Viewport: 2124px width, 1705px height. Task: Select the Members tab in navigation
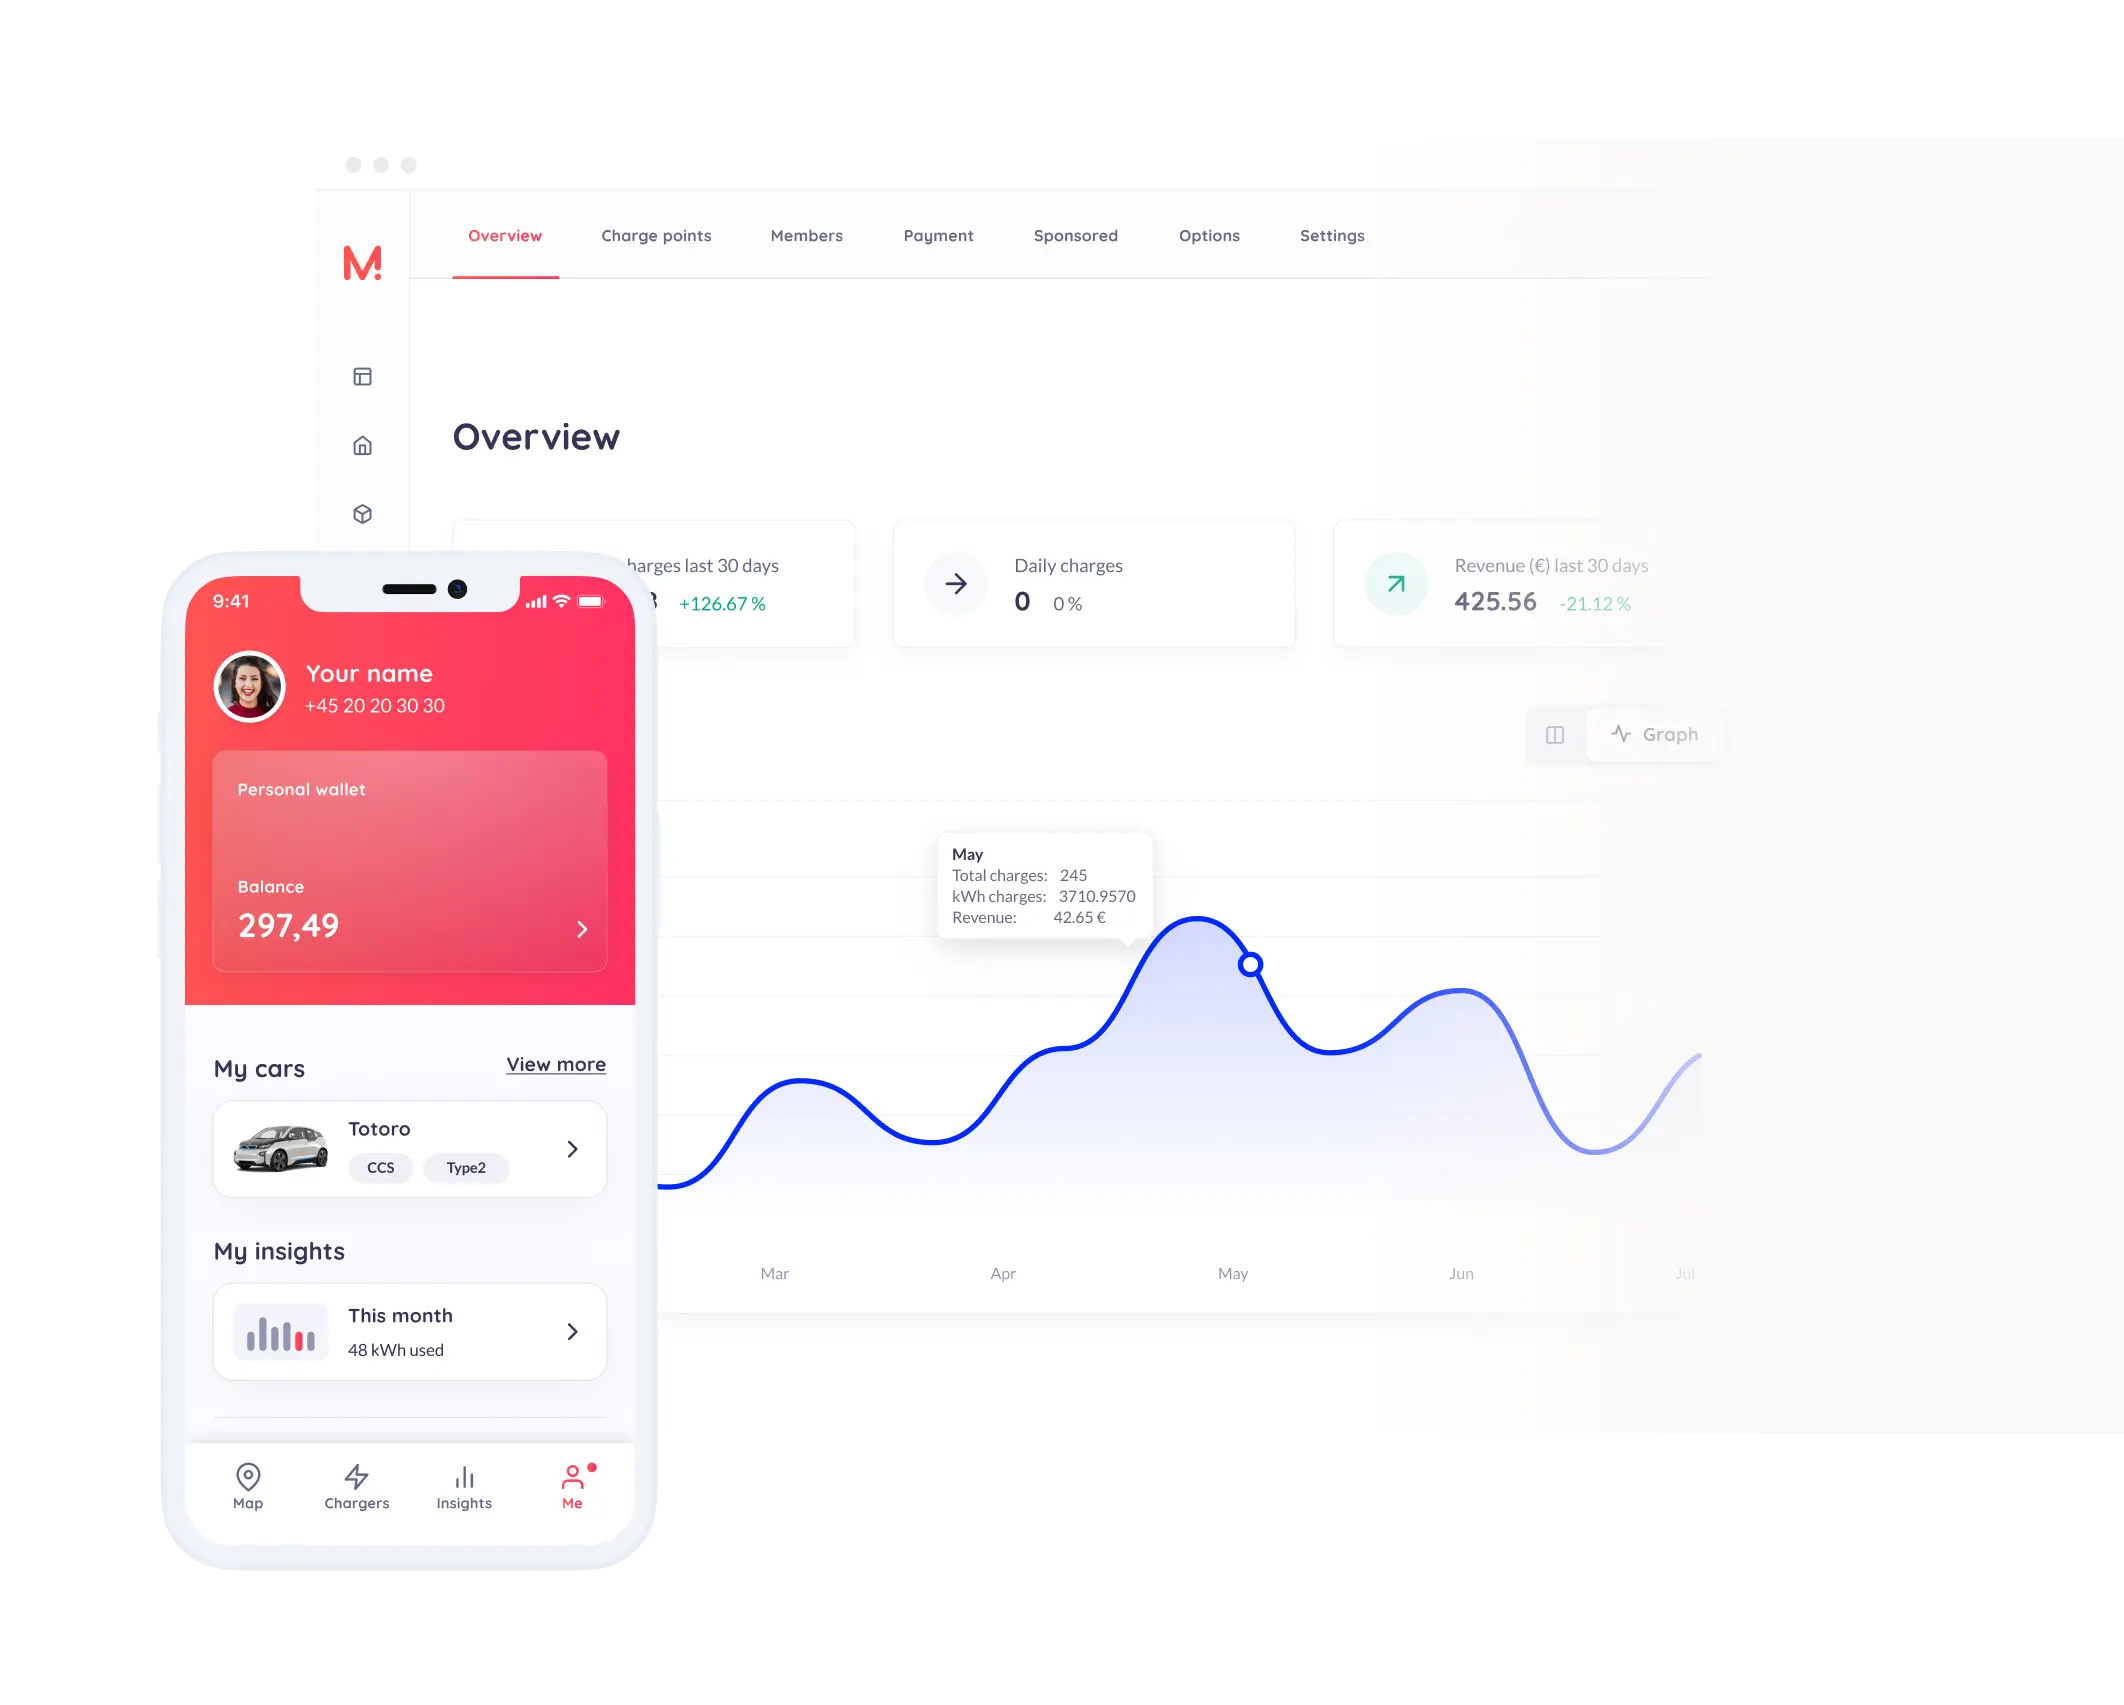pyautogui.click(x=807, y=237)
